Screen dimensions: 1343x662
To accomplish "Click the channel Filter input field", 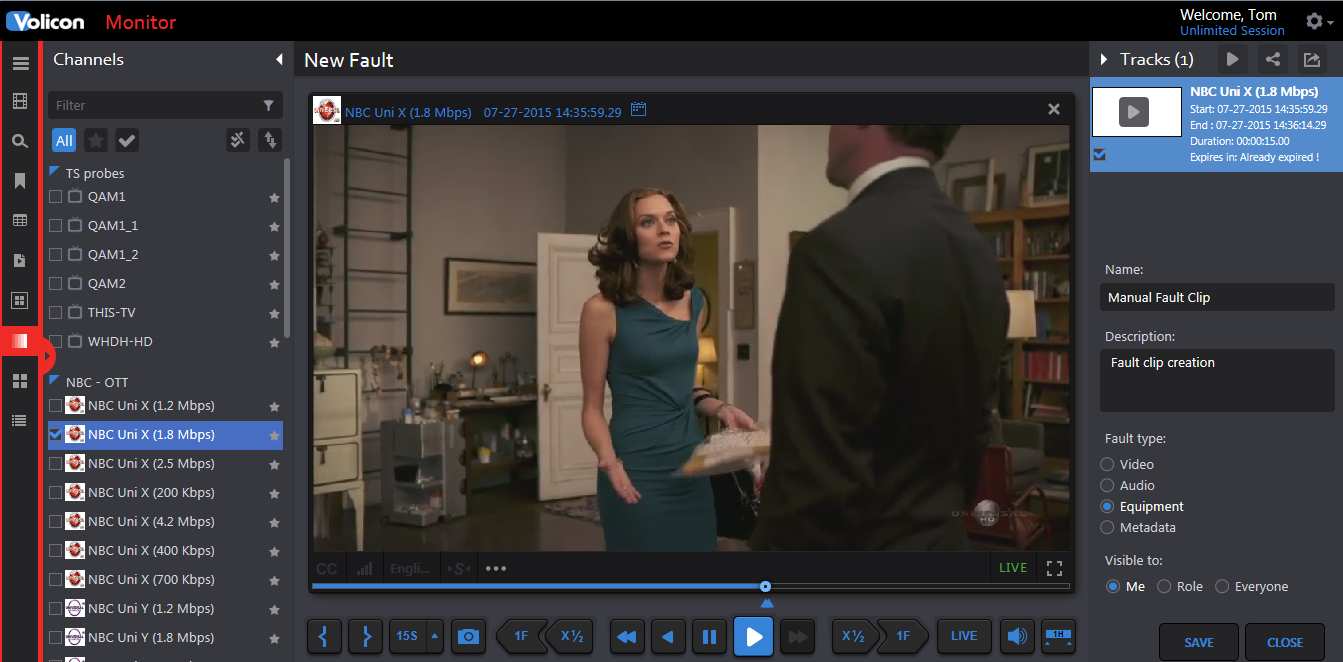I will point(165,105).
